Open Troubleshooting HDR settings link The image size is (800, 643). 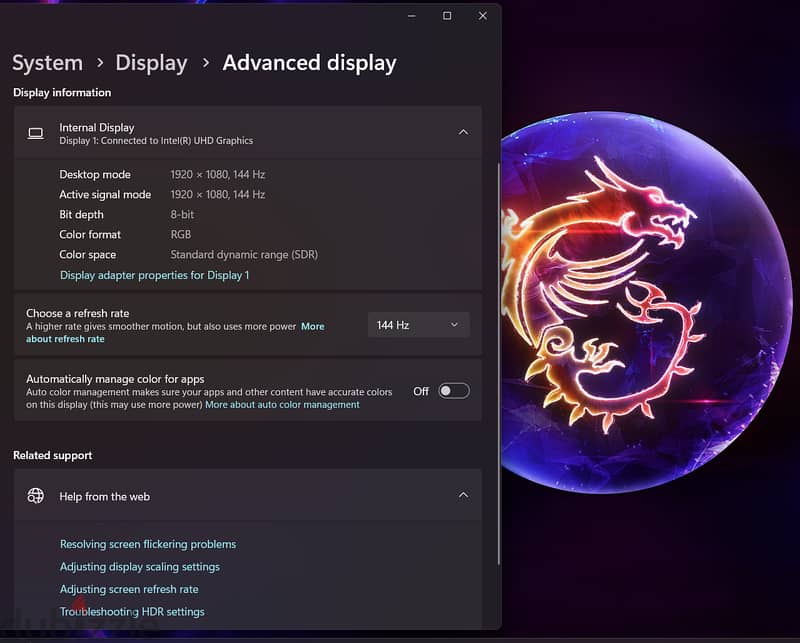coord(132,612)
